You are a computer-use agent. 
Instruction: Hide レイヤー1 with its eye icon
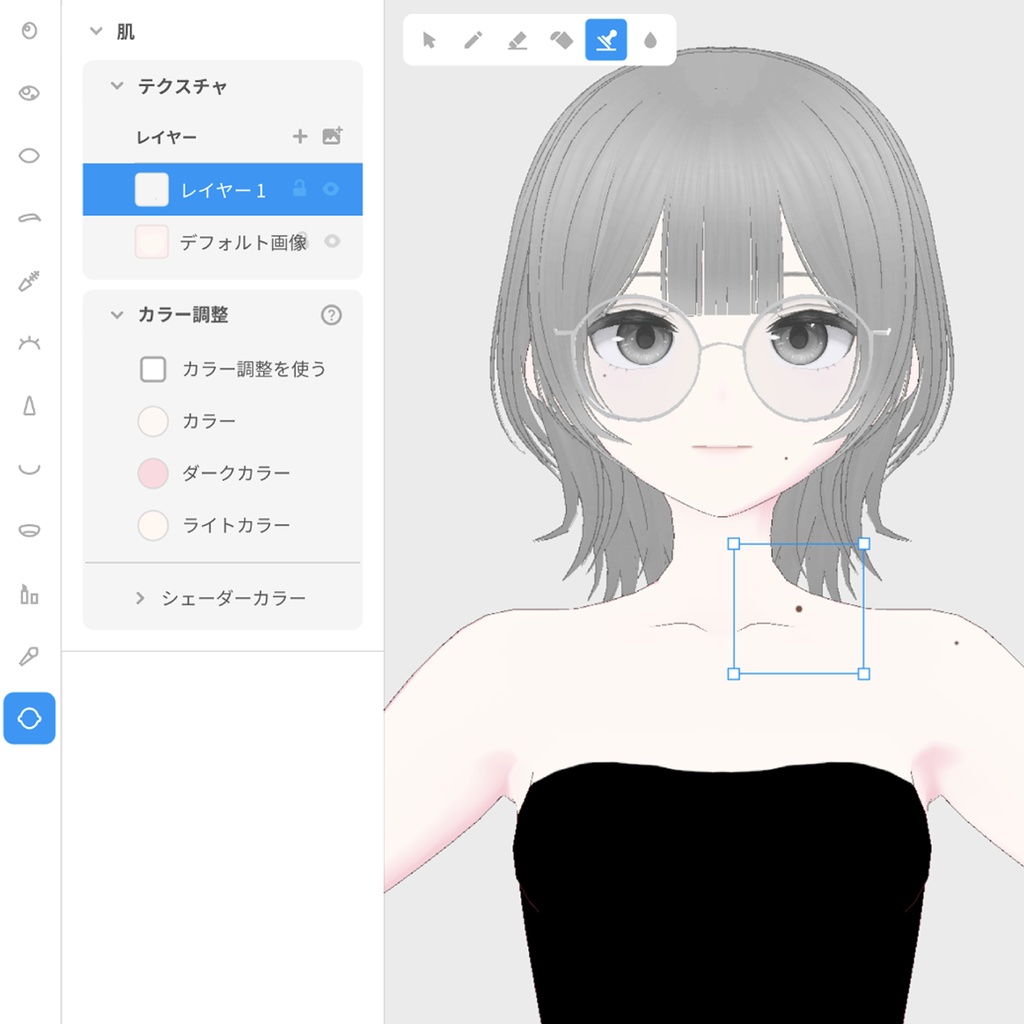coord(331,189)
